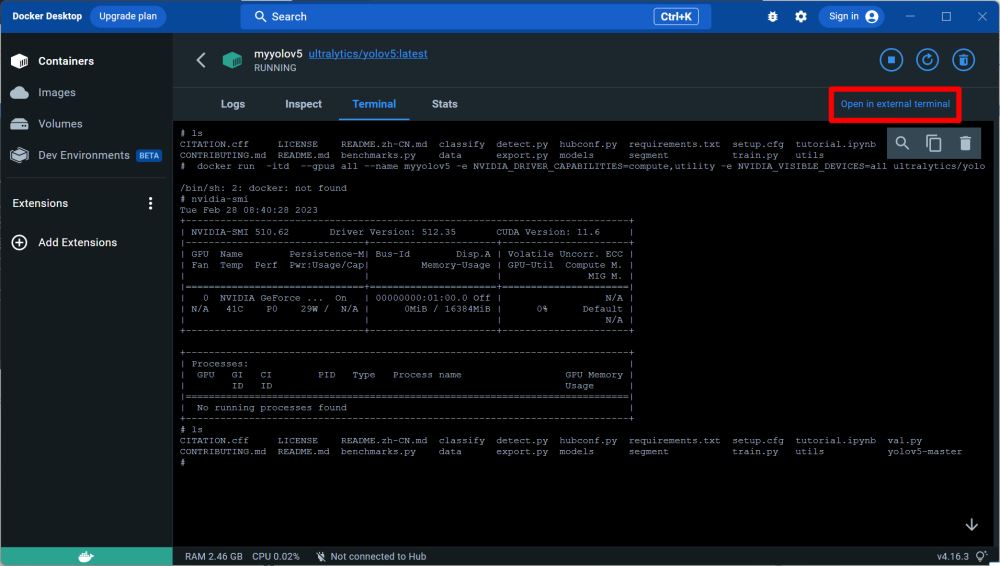Click the Docker Desktop title text

[47, 16]
